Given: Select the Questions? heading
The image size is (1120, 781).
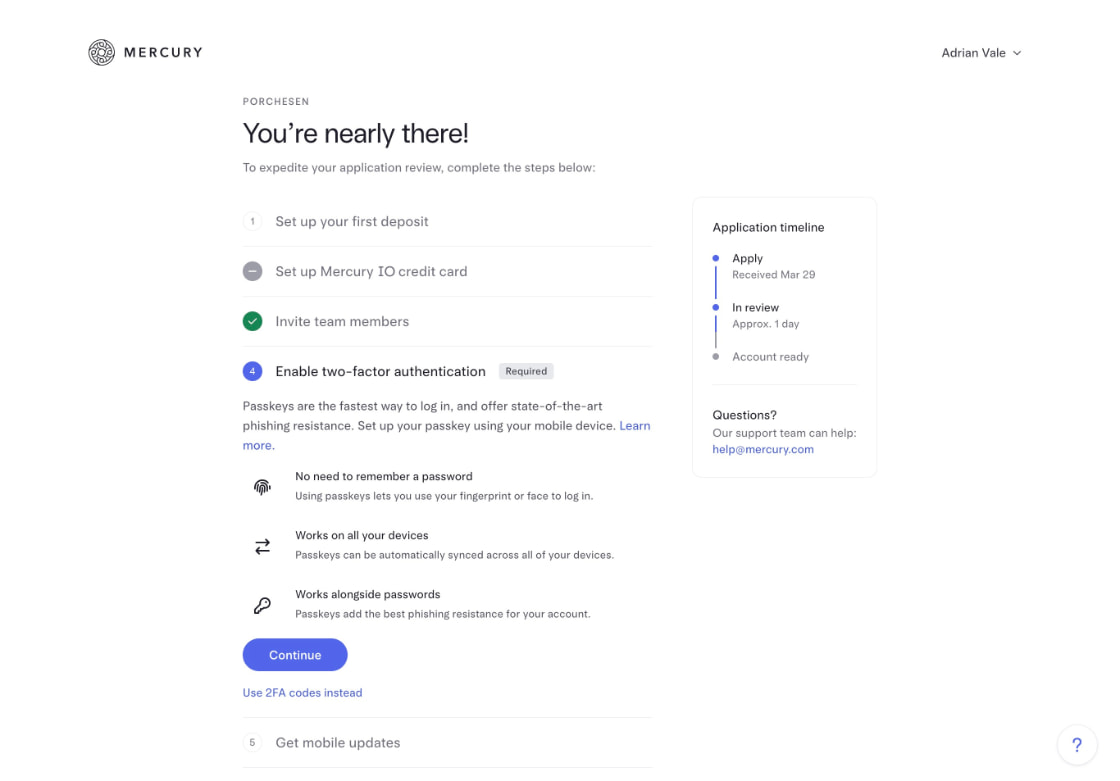Looking at the screenshot, I should point(744,415).
